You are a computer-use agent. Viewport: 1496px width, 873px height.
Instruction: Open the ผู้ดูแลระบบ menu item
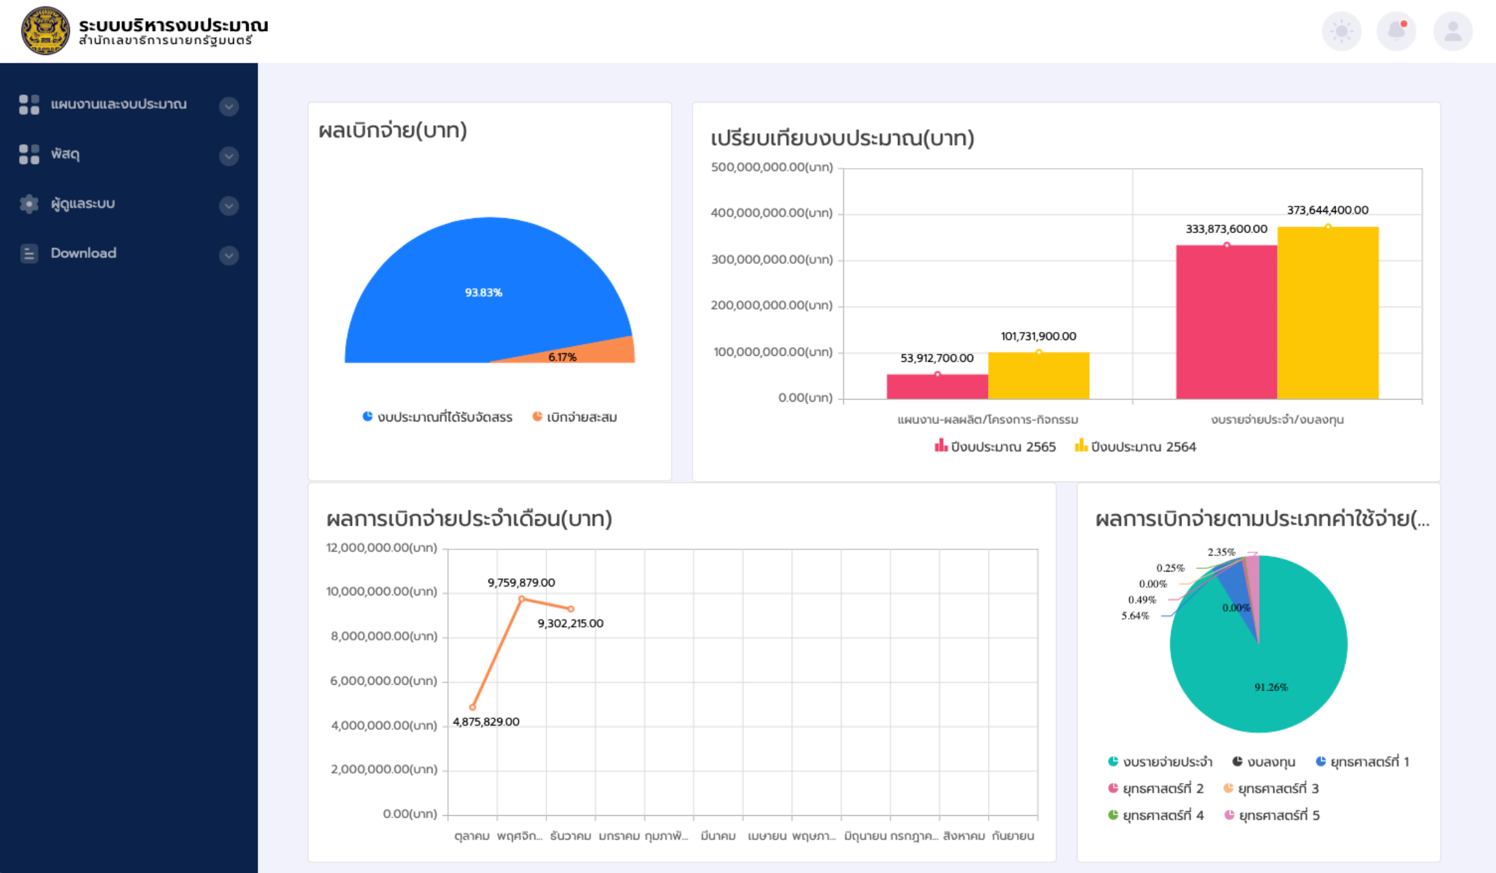tap(83, 204)
